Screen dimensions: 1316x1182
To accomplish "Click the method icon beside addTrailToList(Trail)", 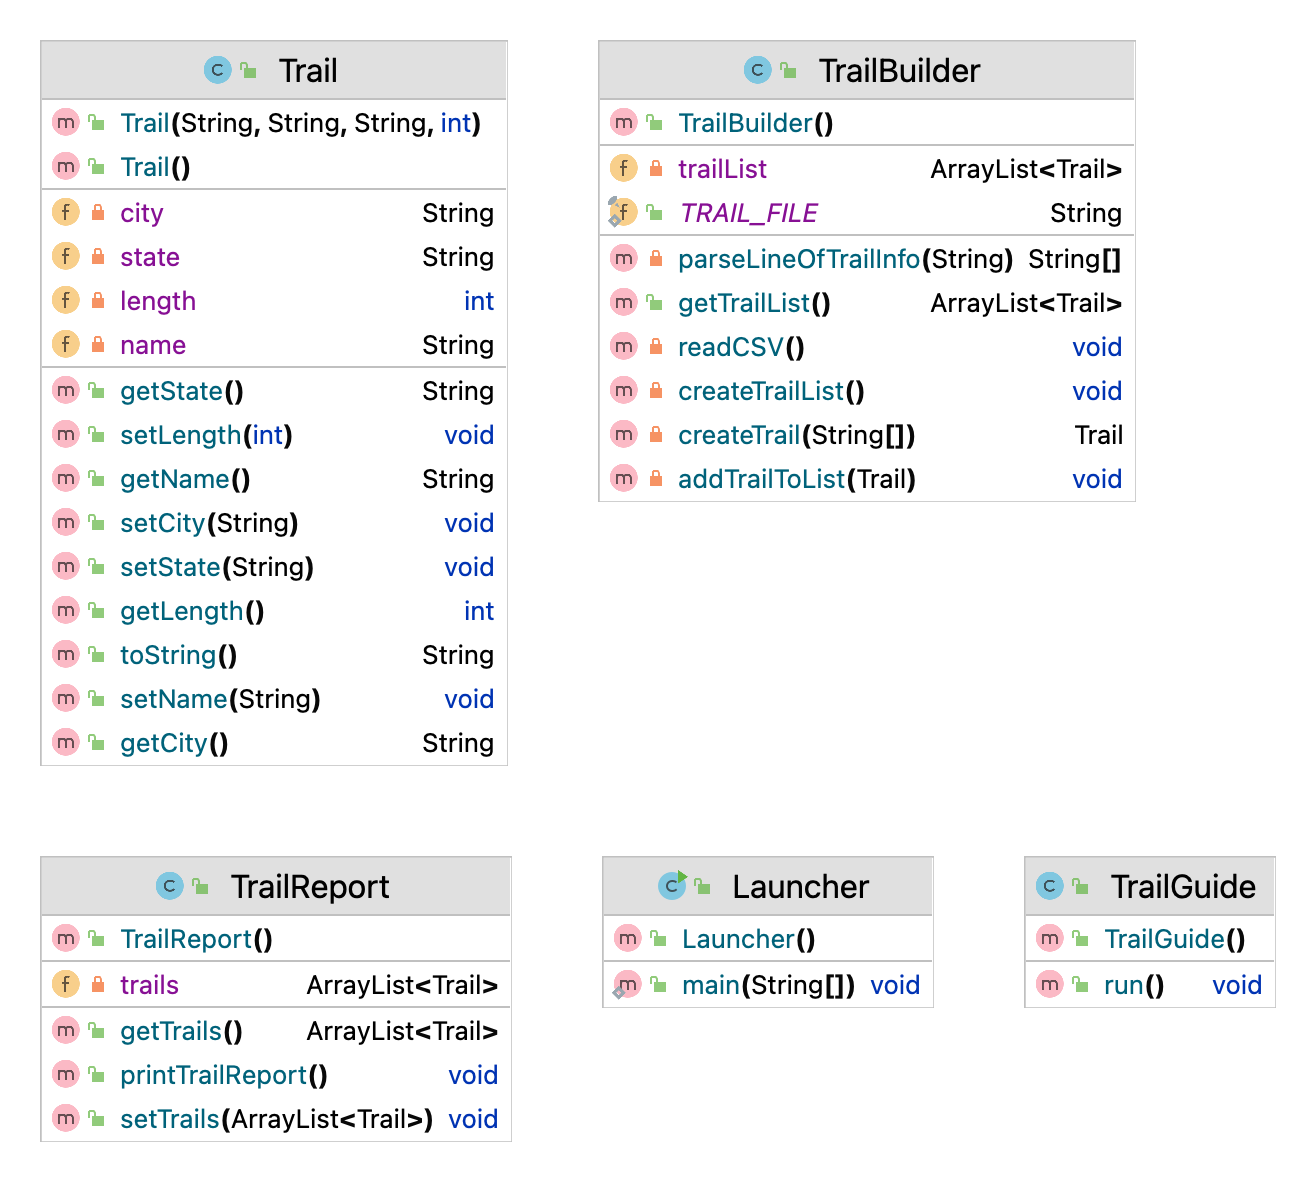I will click(x=624, y=478).
